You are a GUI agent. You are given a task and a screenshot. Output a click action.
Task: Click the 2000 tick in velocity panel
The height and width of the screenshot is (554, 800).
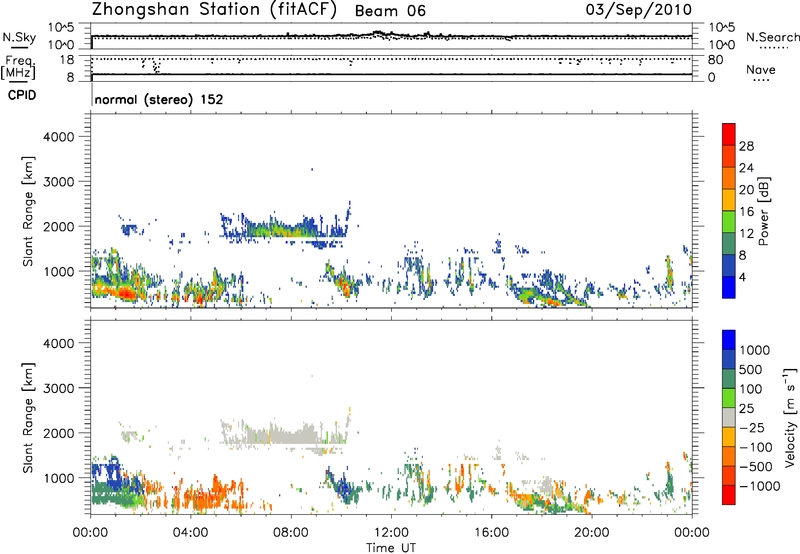point(58,433)
